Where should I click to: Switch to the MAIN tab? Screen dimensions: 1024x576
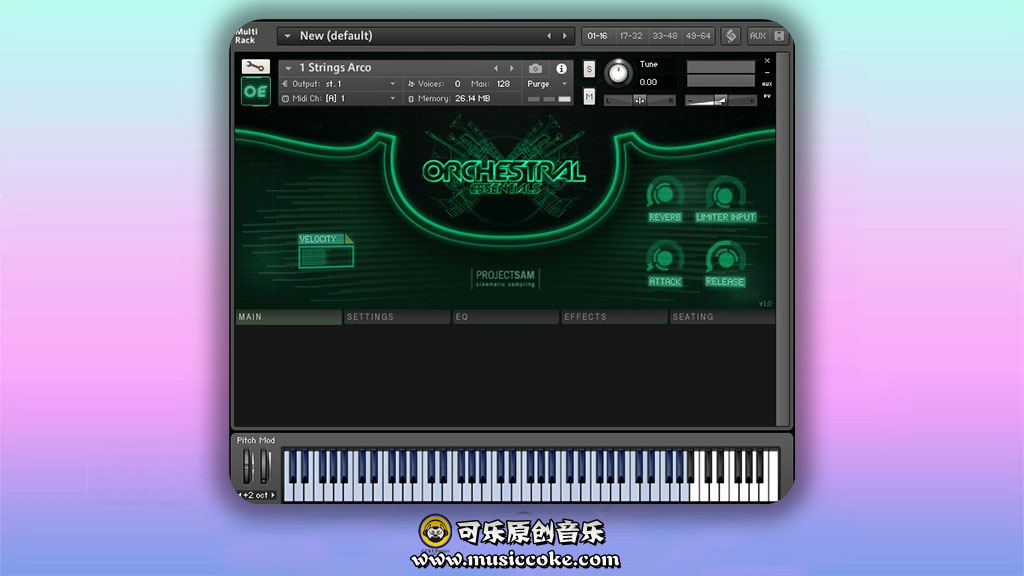[288, 317]
